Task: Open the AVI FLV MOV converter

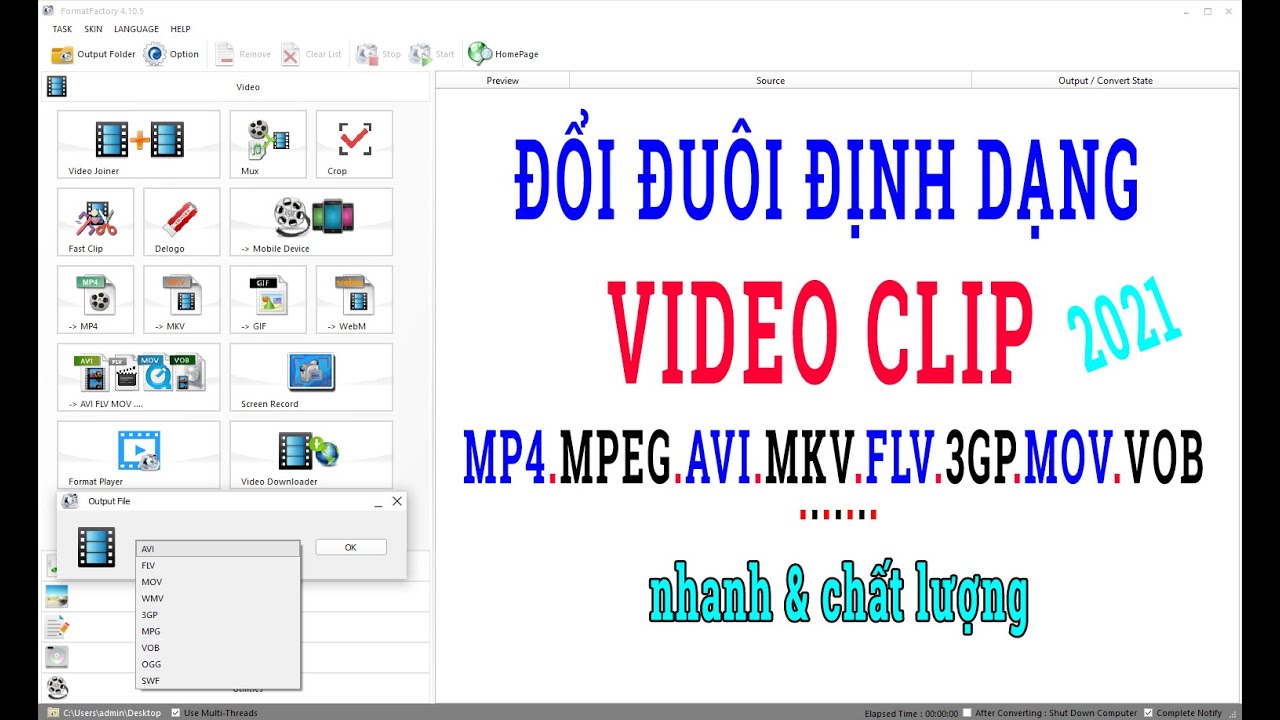Action: (139, 377)
